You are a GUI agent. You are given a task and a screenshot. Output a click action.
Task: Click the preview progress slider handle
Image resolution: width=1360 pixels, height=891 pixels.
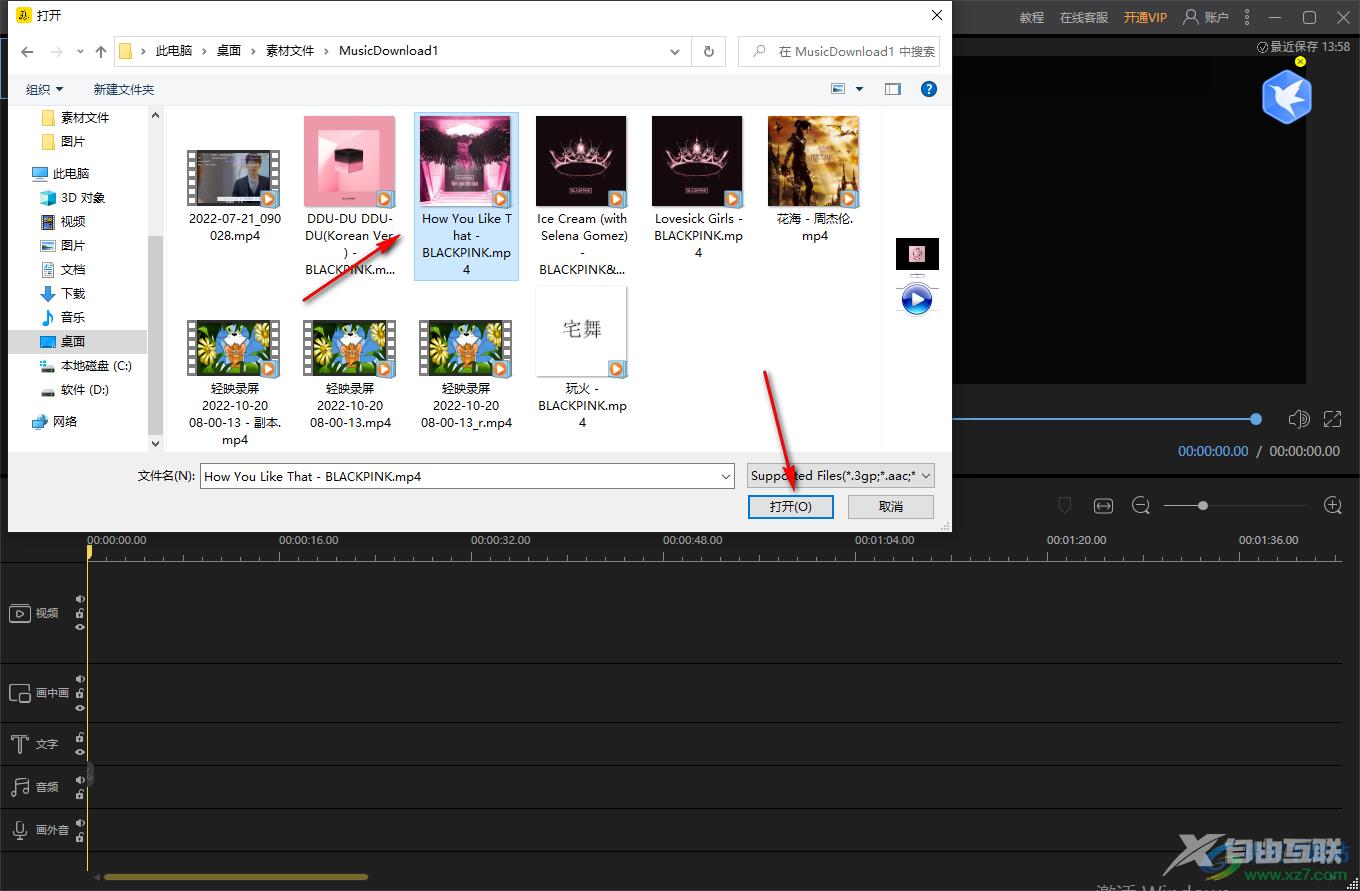[x=1256, y=419]
